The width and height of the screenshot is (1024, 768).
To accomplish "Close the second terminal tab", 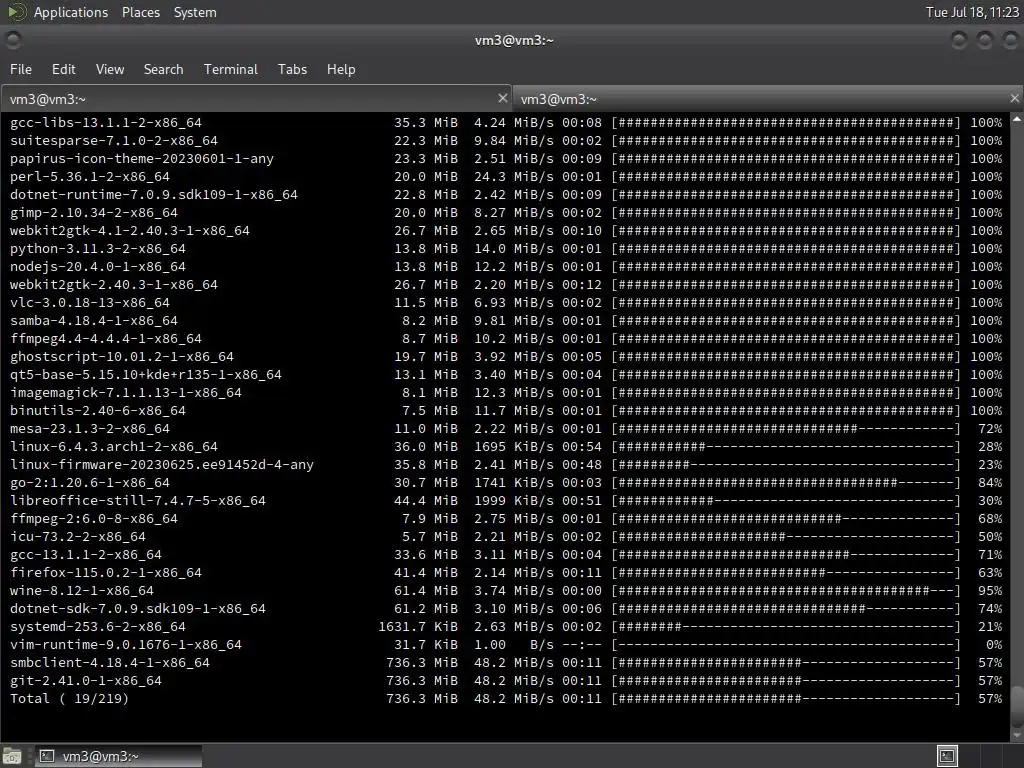I will point(1014,98).
